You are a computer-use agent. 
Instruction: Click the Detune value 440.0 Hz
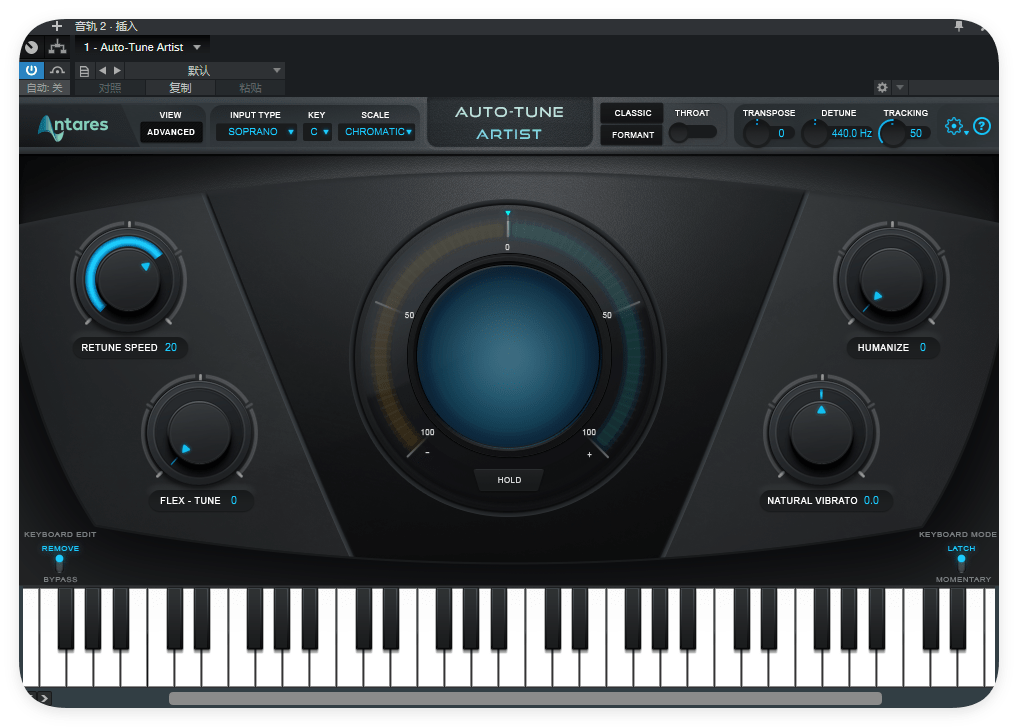851,133
